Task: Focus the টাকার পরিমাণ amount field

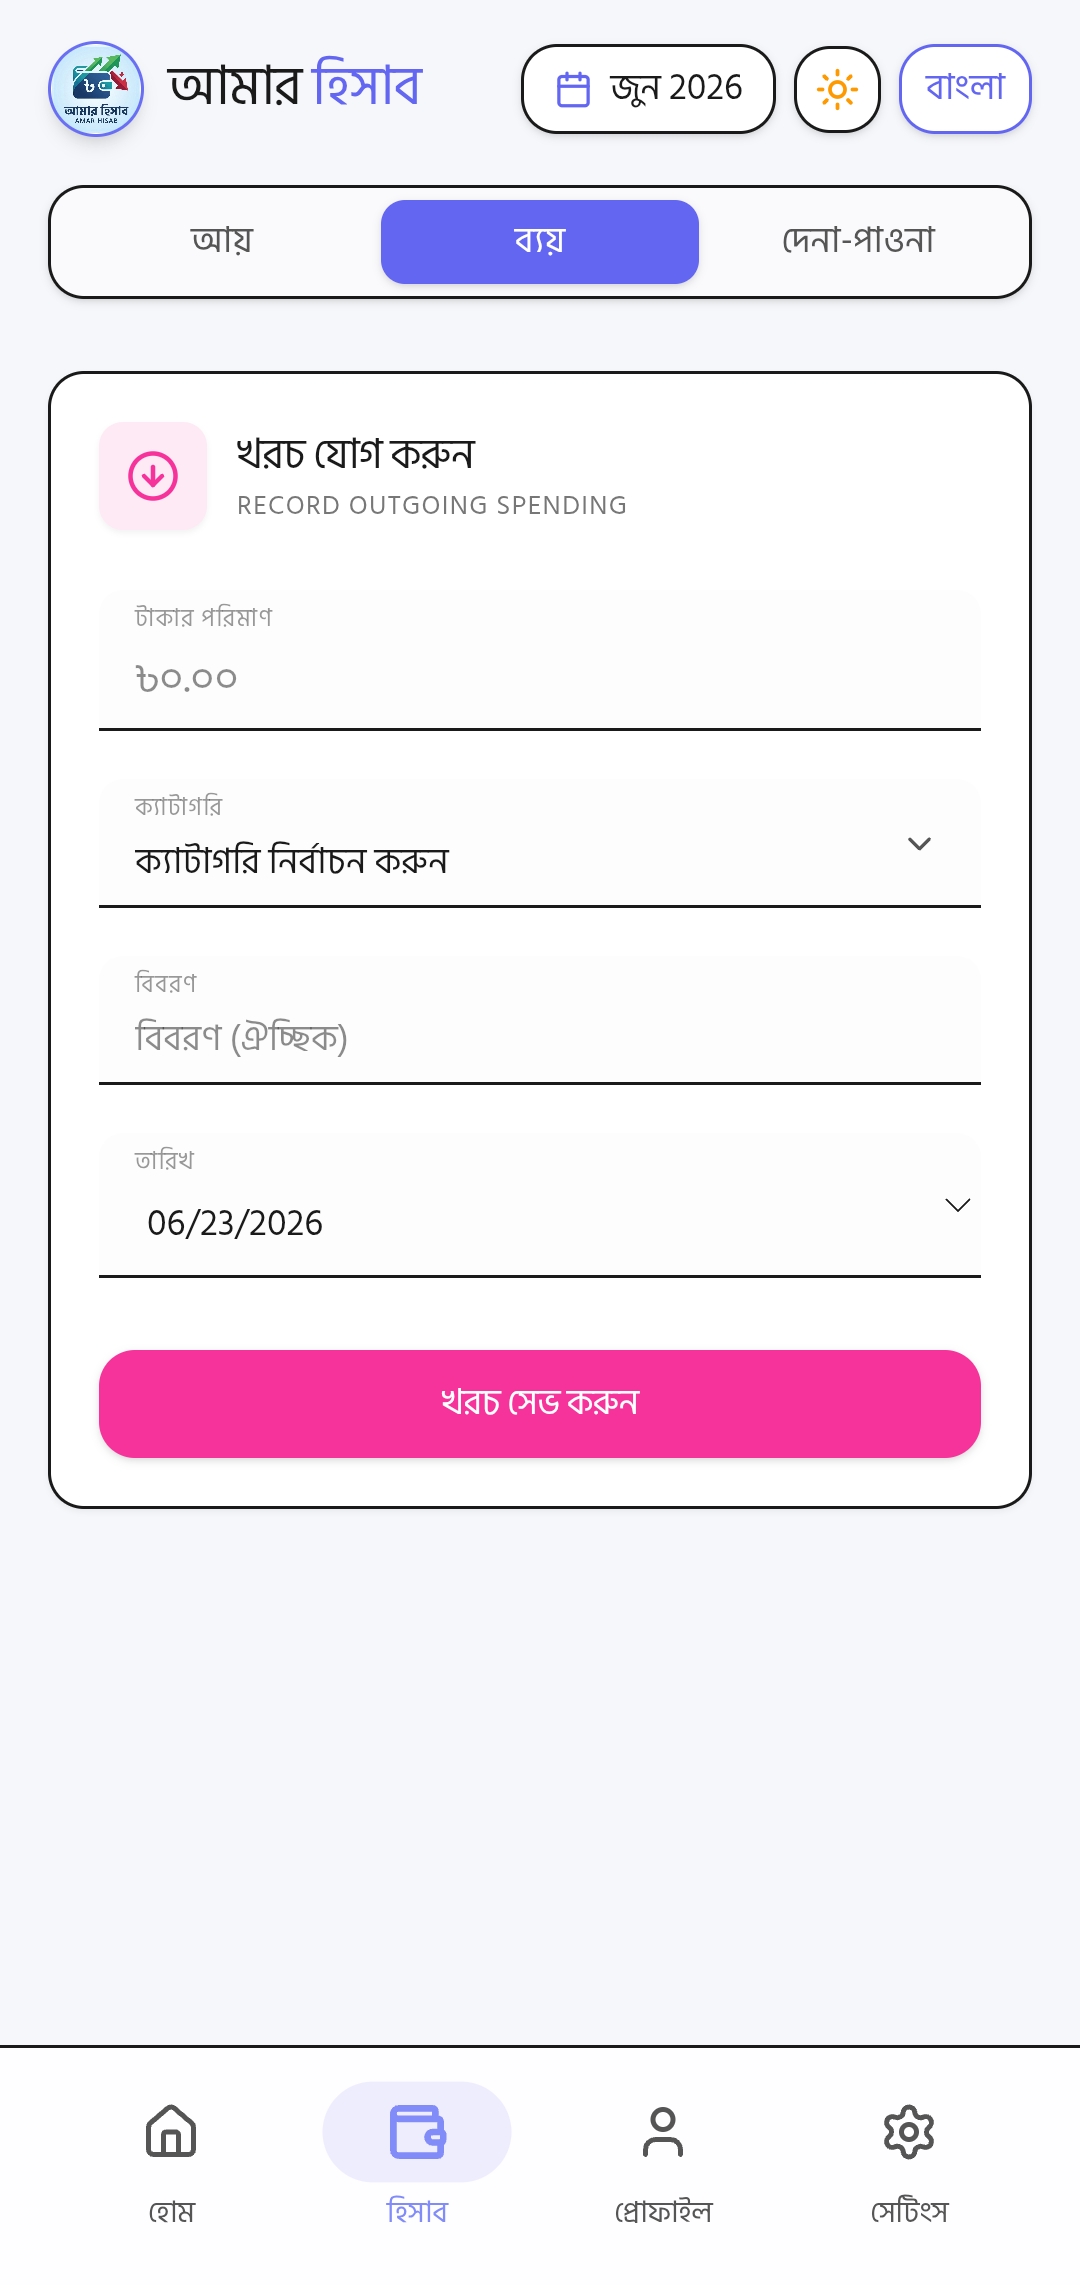Action: tap(540, 660)
